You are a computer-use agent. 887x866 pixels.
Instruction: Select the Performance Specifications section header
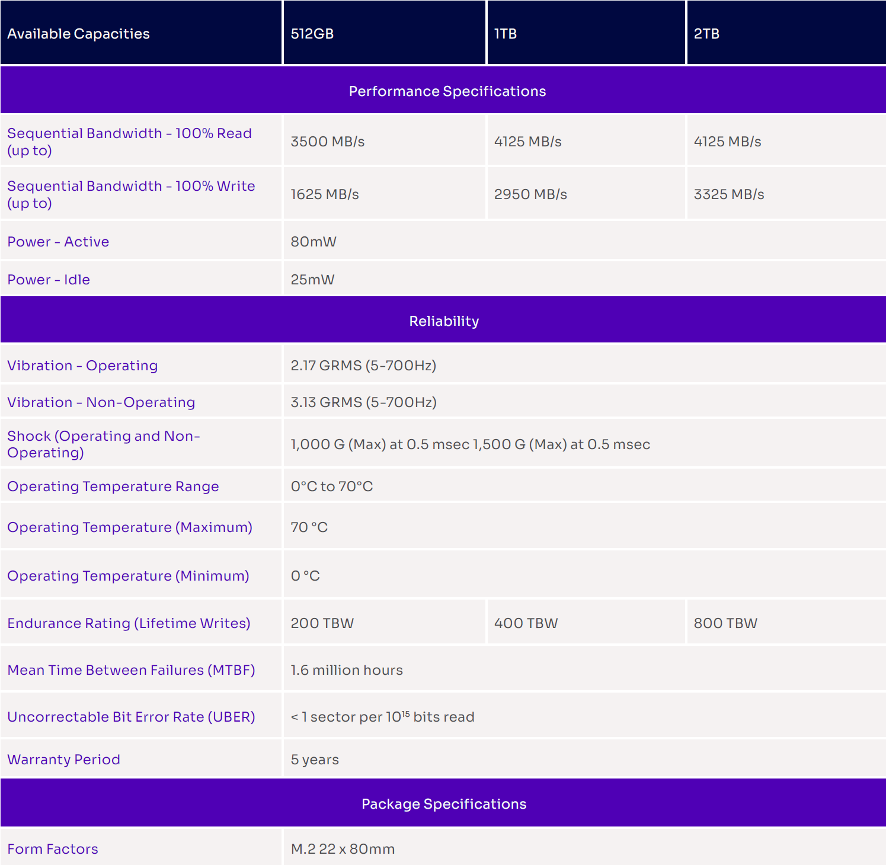coord(447,91)
